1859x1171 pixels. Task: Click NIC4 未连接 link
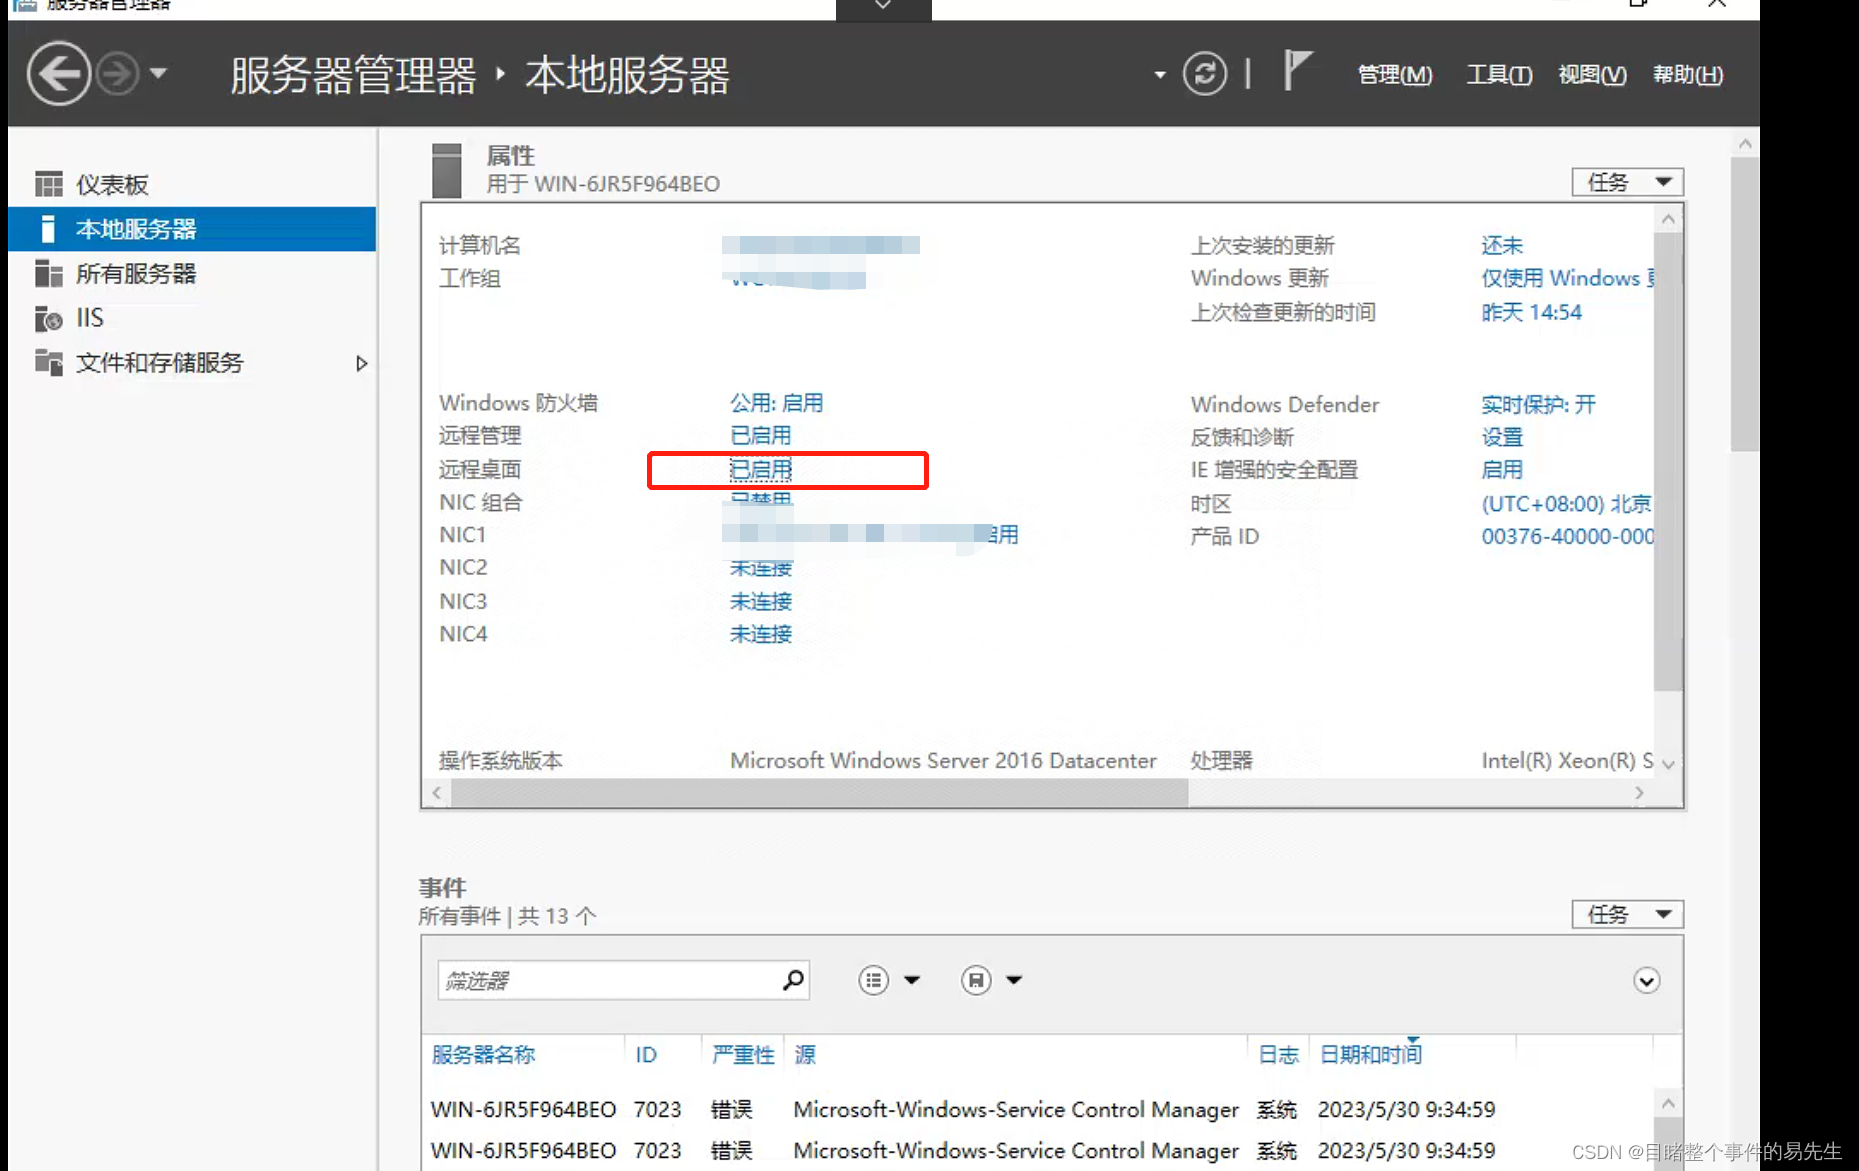click(x=761, y=634)
